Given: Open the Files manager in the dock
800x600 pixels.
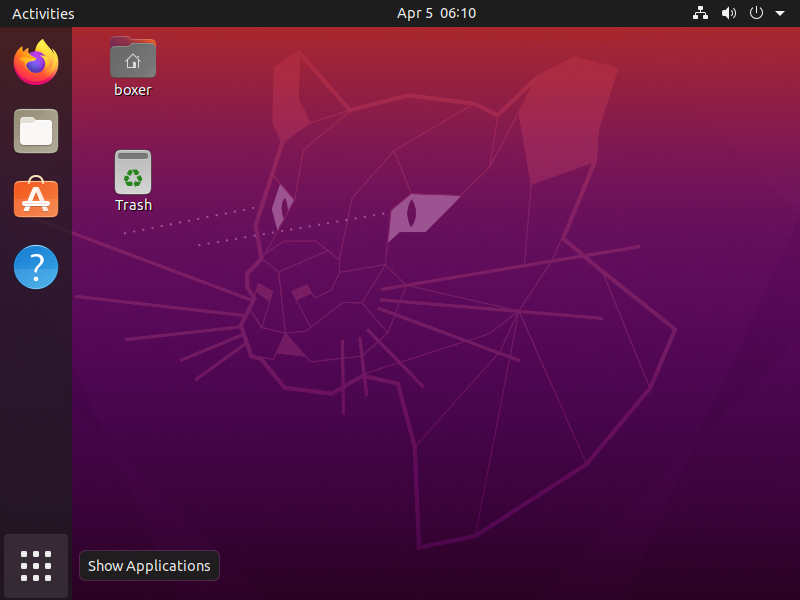Looking at the screenshot, I should pos(36,131).
